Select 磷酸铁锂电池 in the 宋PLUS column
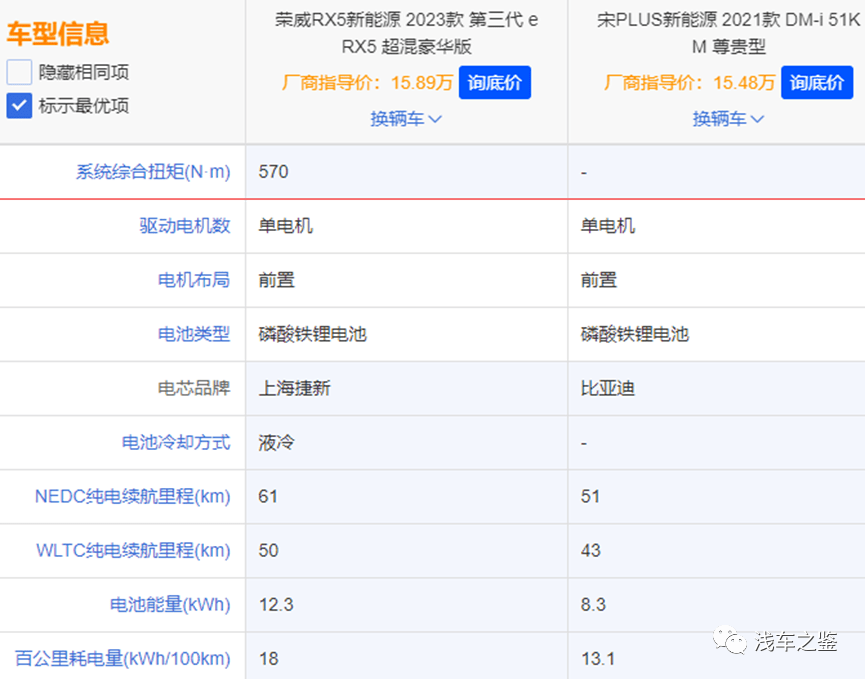This screenshot has width=865, height=679. (x=634, y=334)
